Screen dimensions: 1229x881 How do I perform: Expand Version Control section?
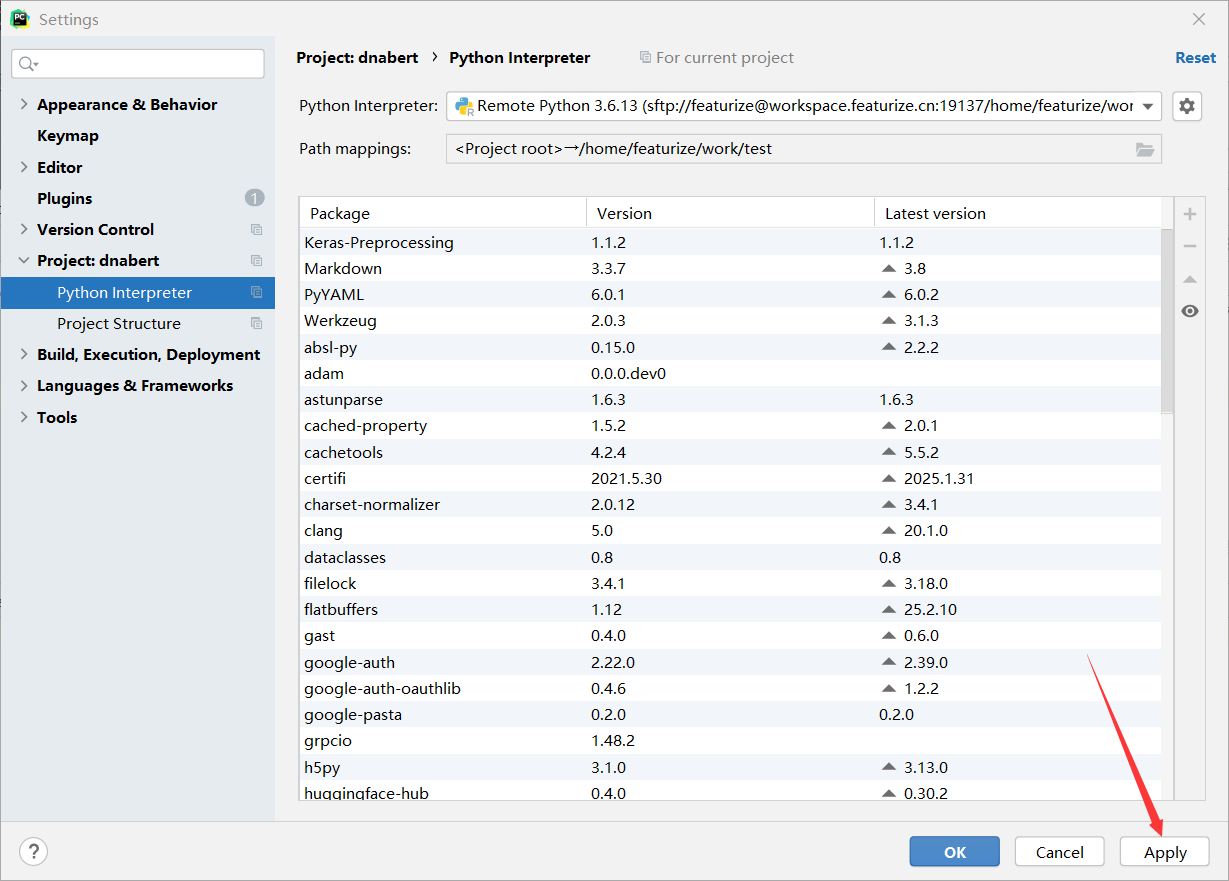coord(24,229)
